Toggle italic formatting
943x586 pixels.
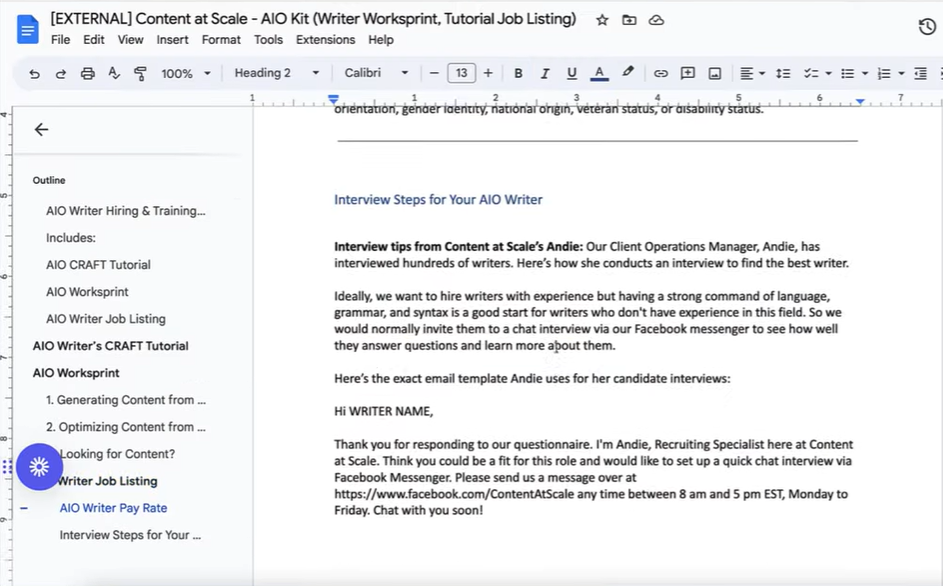(545, 73)
